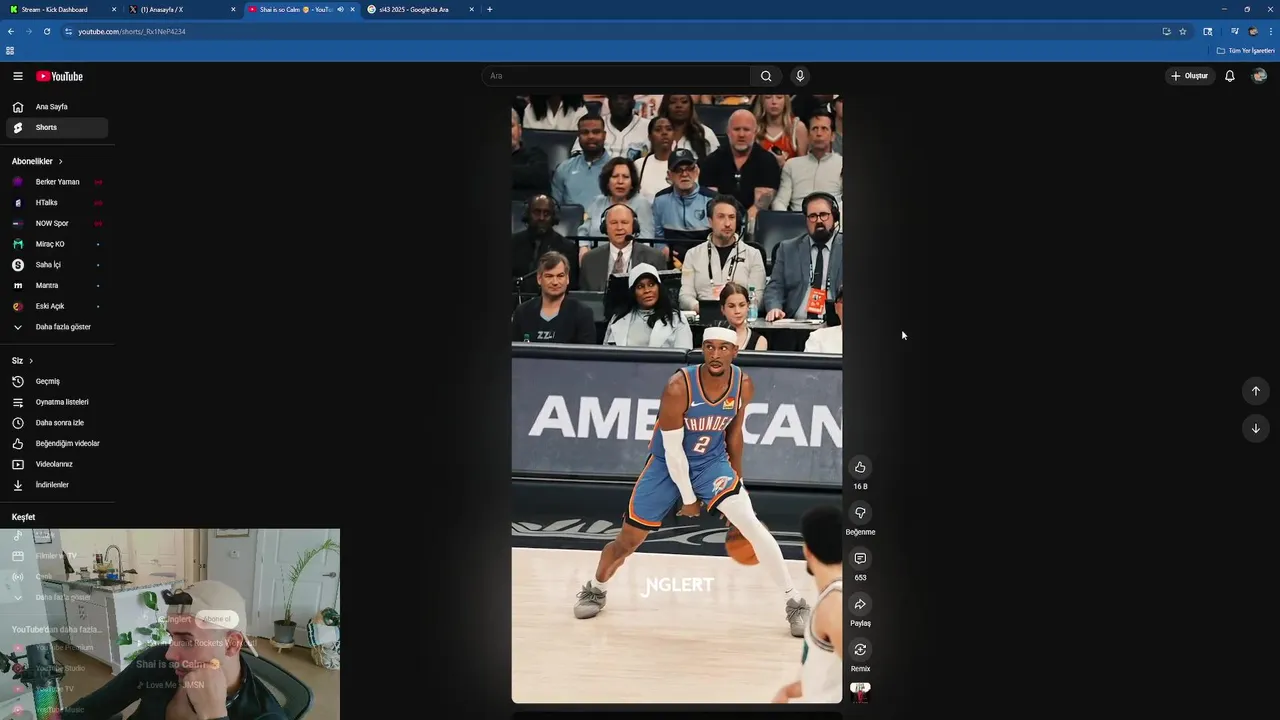Open İndirilenler downloads

coord(57,485)
